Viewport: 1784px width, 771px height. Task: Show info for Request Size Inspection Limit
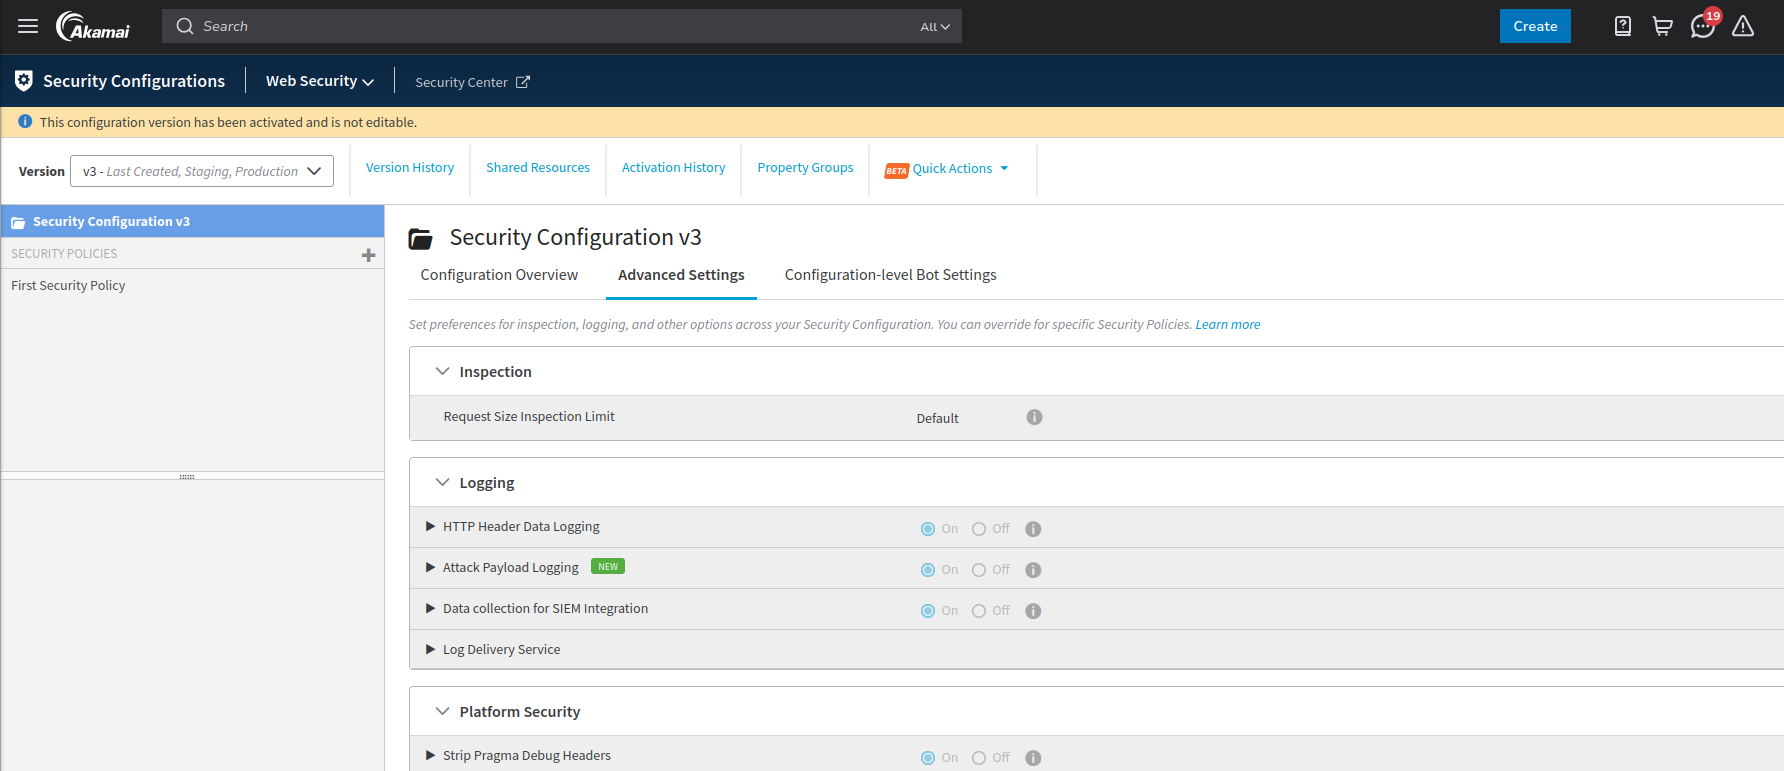[x=1034, y=417]
